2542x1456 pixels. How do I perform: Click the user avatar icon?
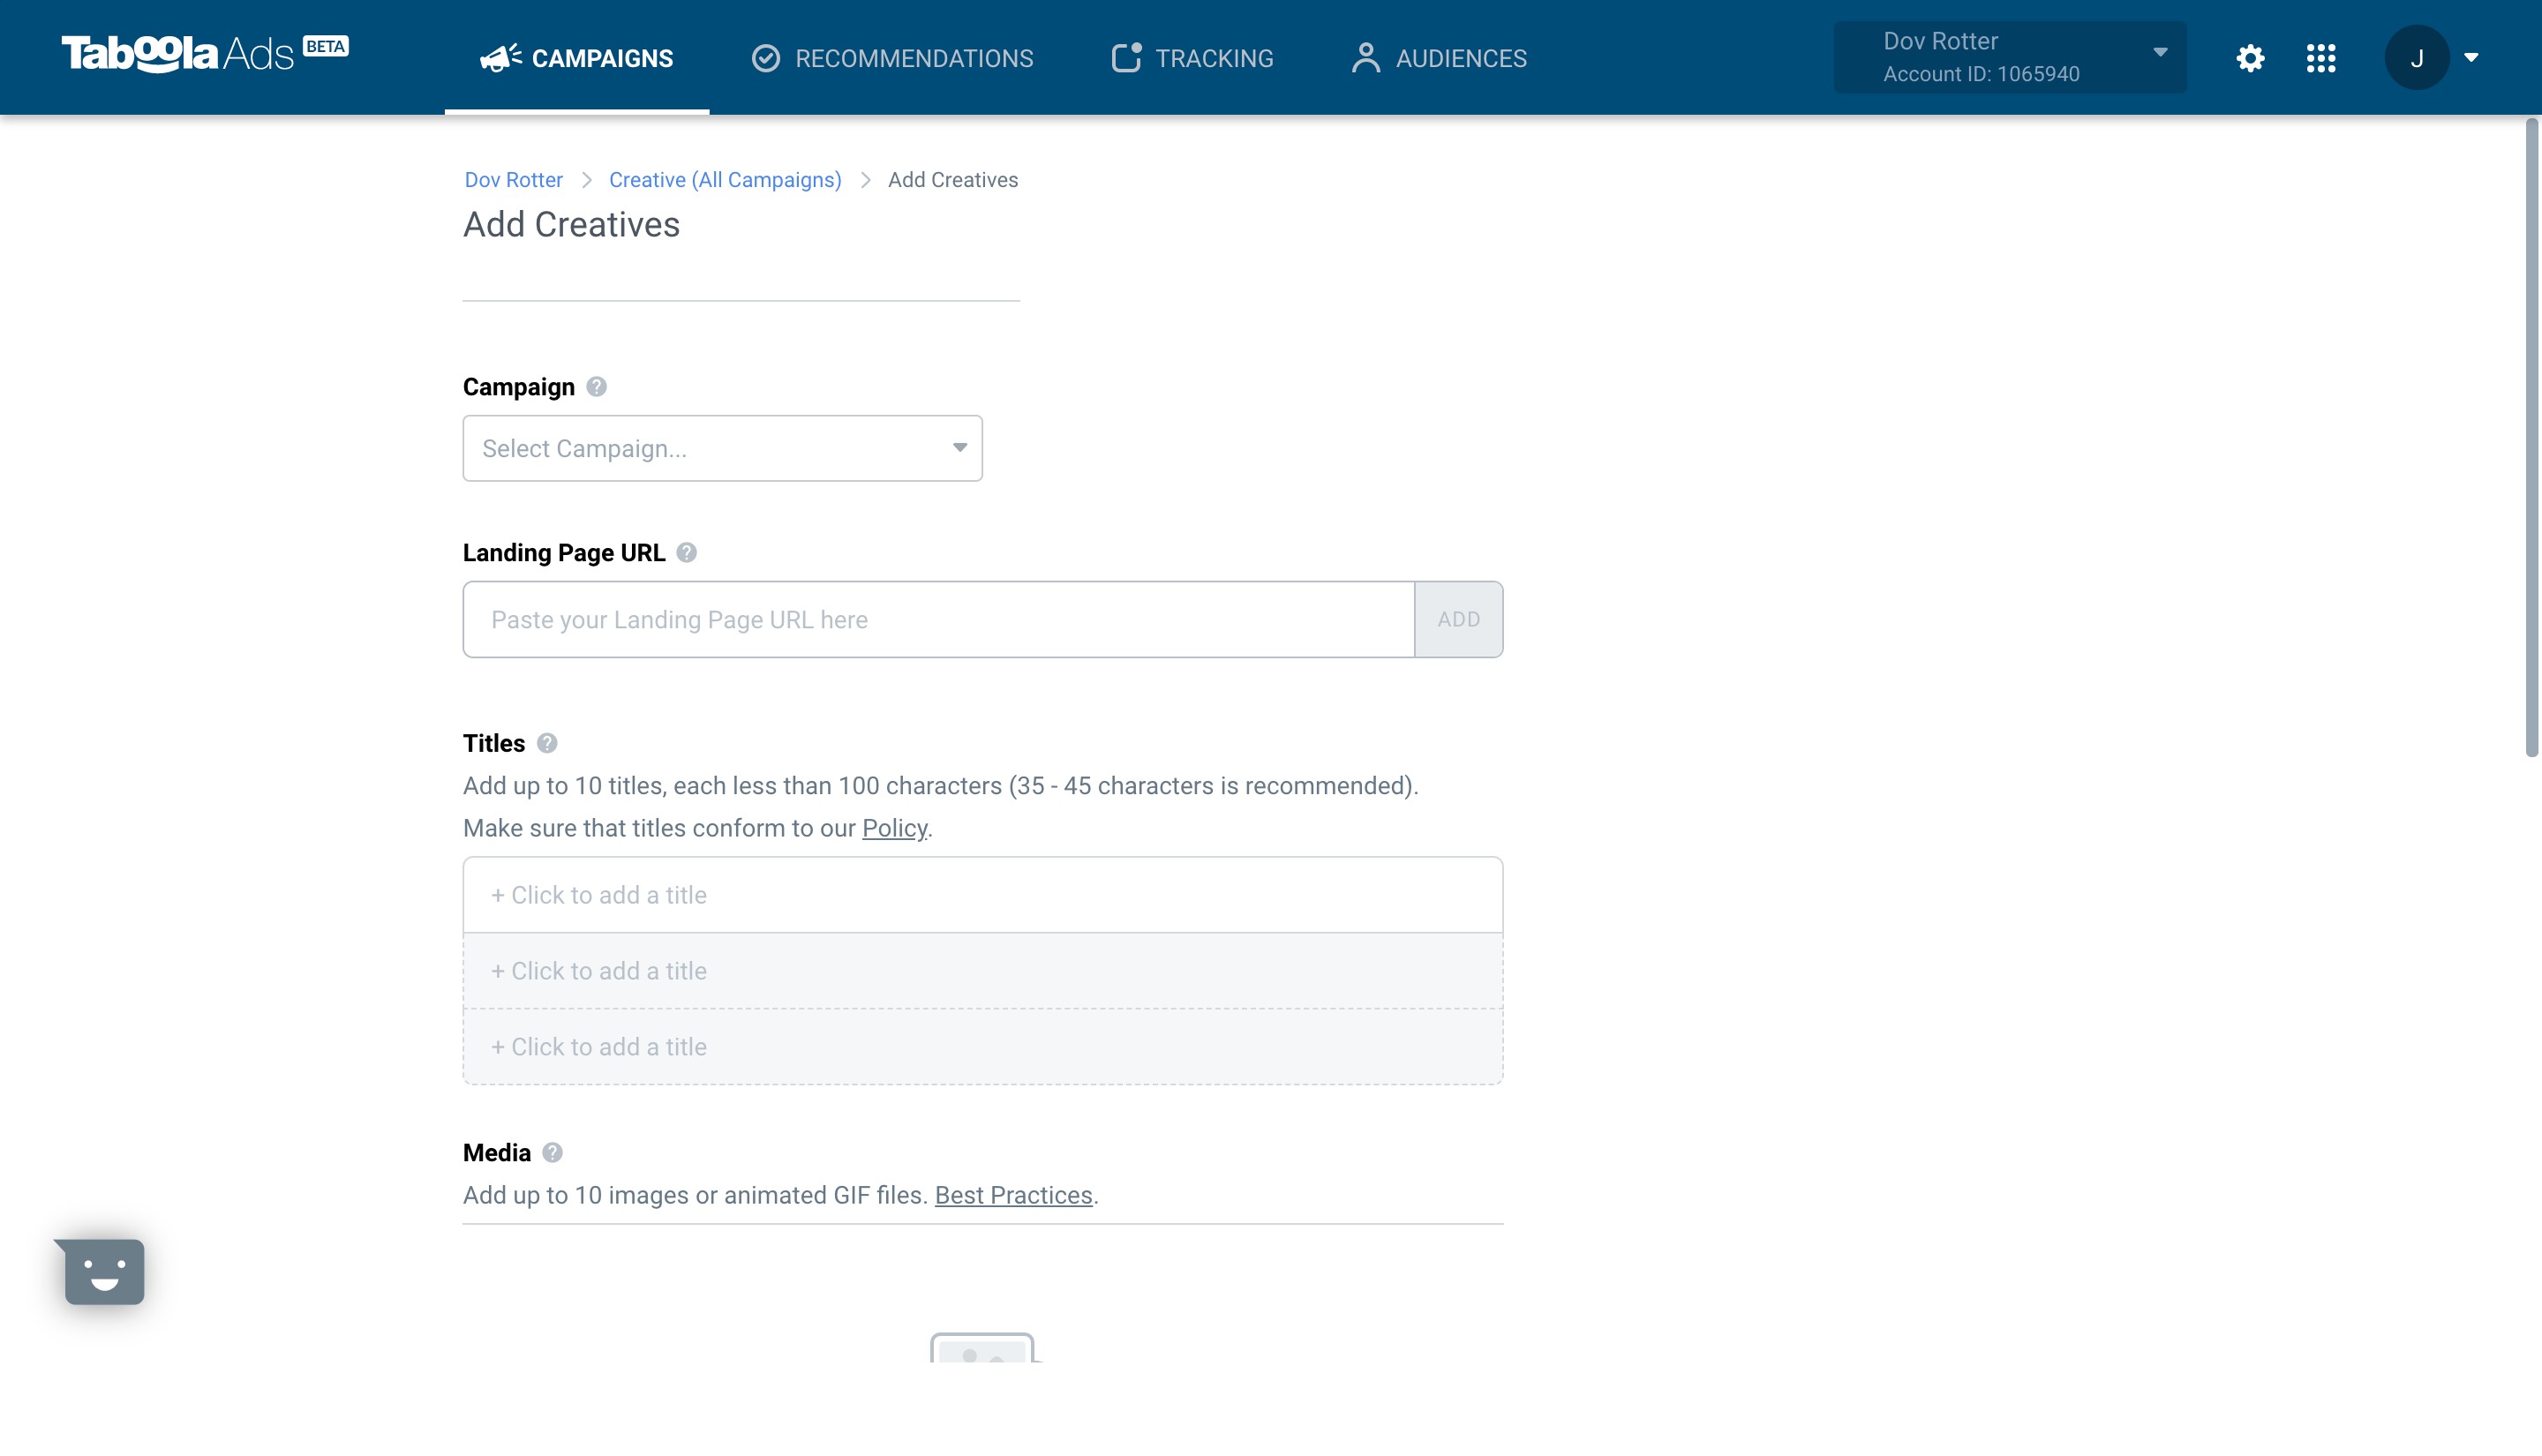[2418, 57]
